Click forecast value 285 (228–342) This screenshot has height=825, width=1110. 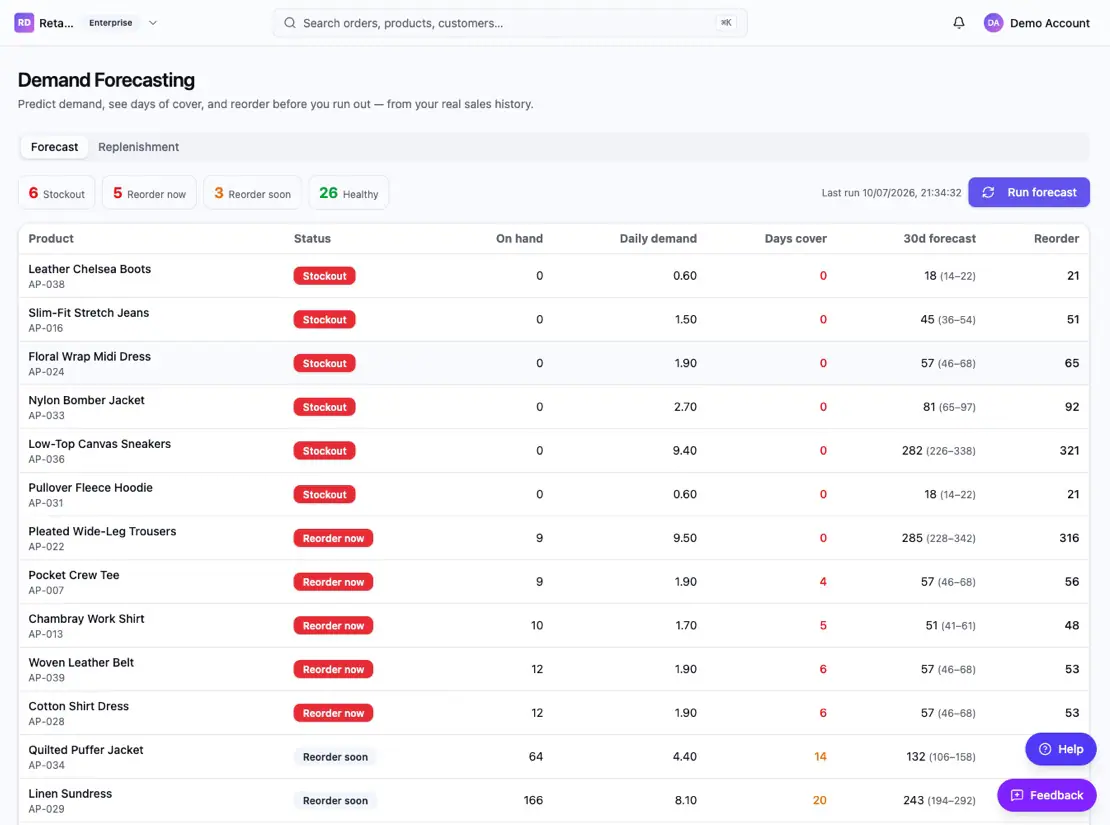tap(939, 538)
